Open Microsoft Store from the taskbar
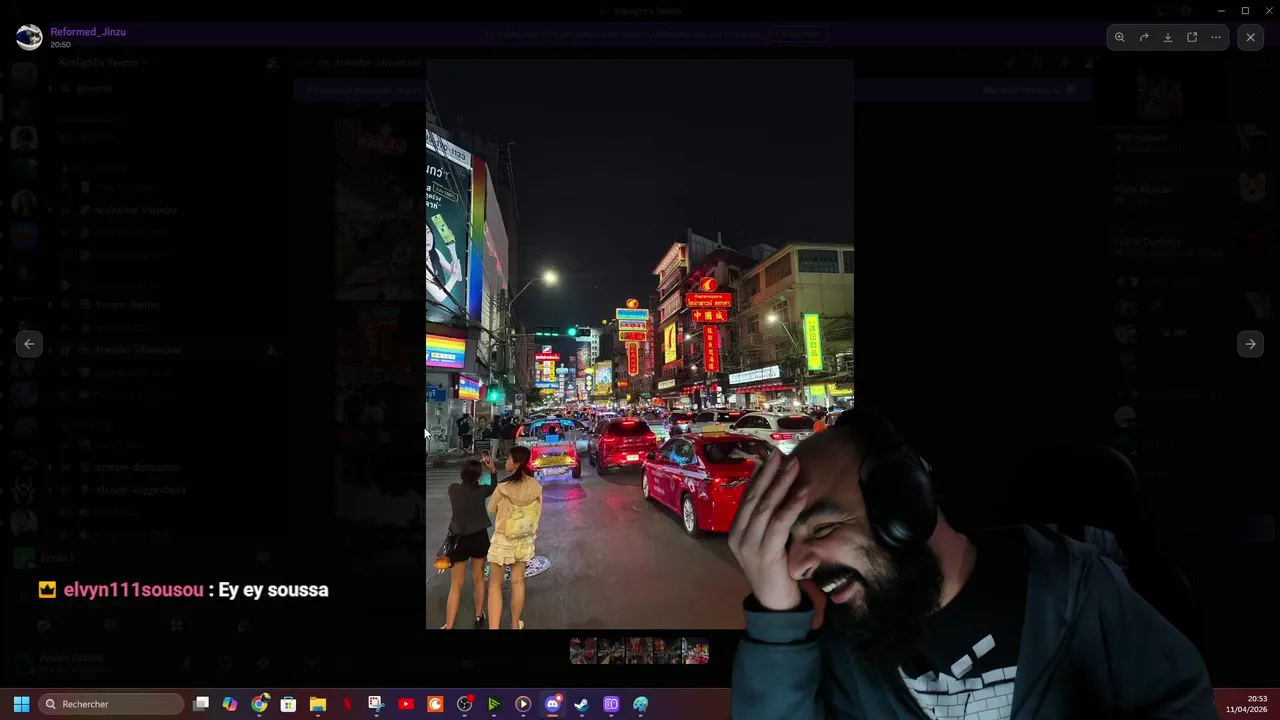Viewport: 1280px width, 720px height. tap(288, 704)
